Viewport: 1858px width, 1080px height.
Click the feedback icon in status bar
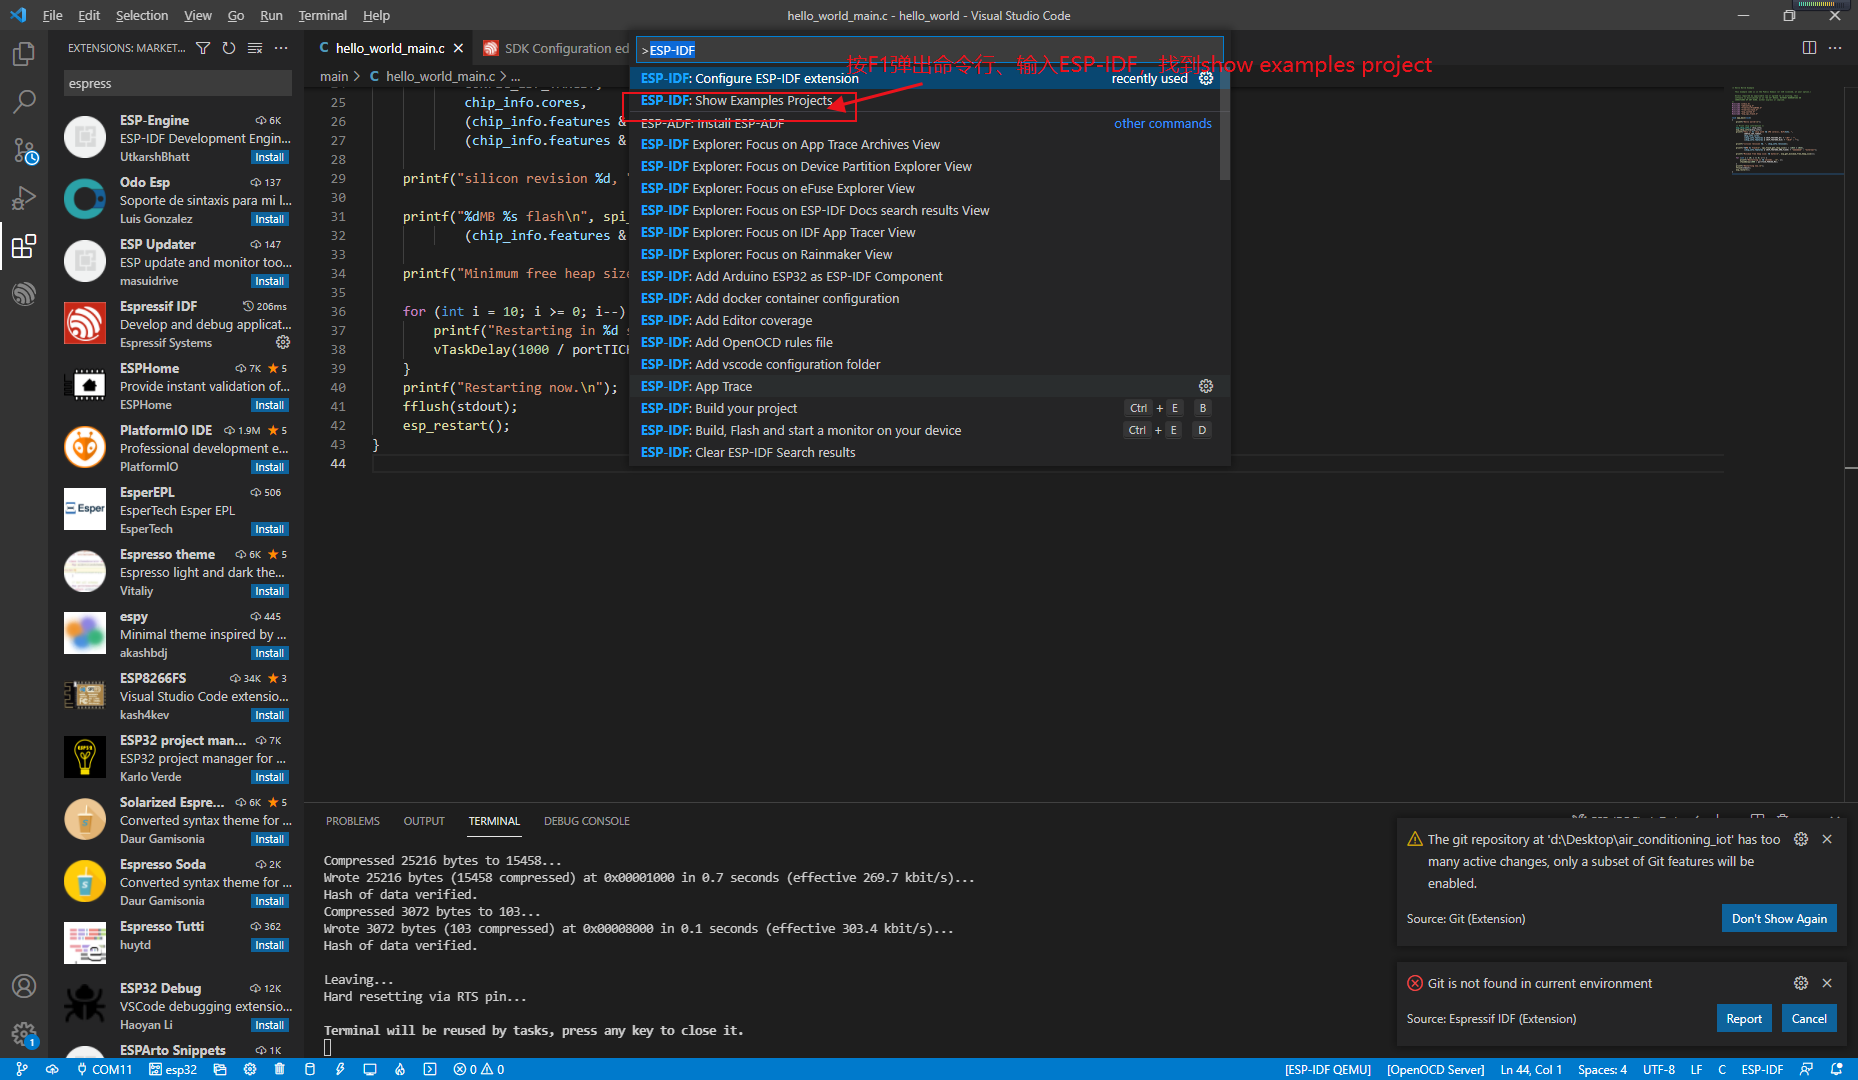(1806, 1069)
